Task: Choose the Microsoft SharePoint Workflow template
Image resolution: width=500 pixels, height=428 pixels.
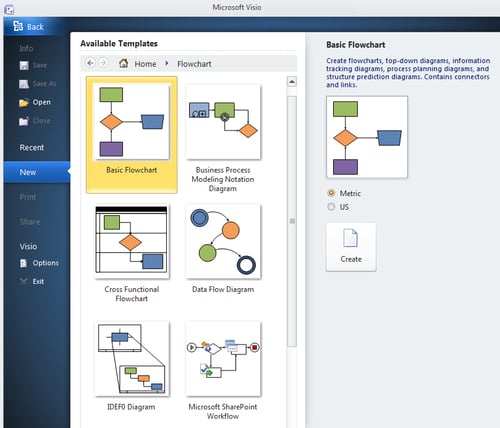Action: click(223, 371)
